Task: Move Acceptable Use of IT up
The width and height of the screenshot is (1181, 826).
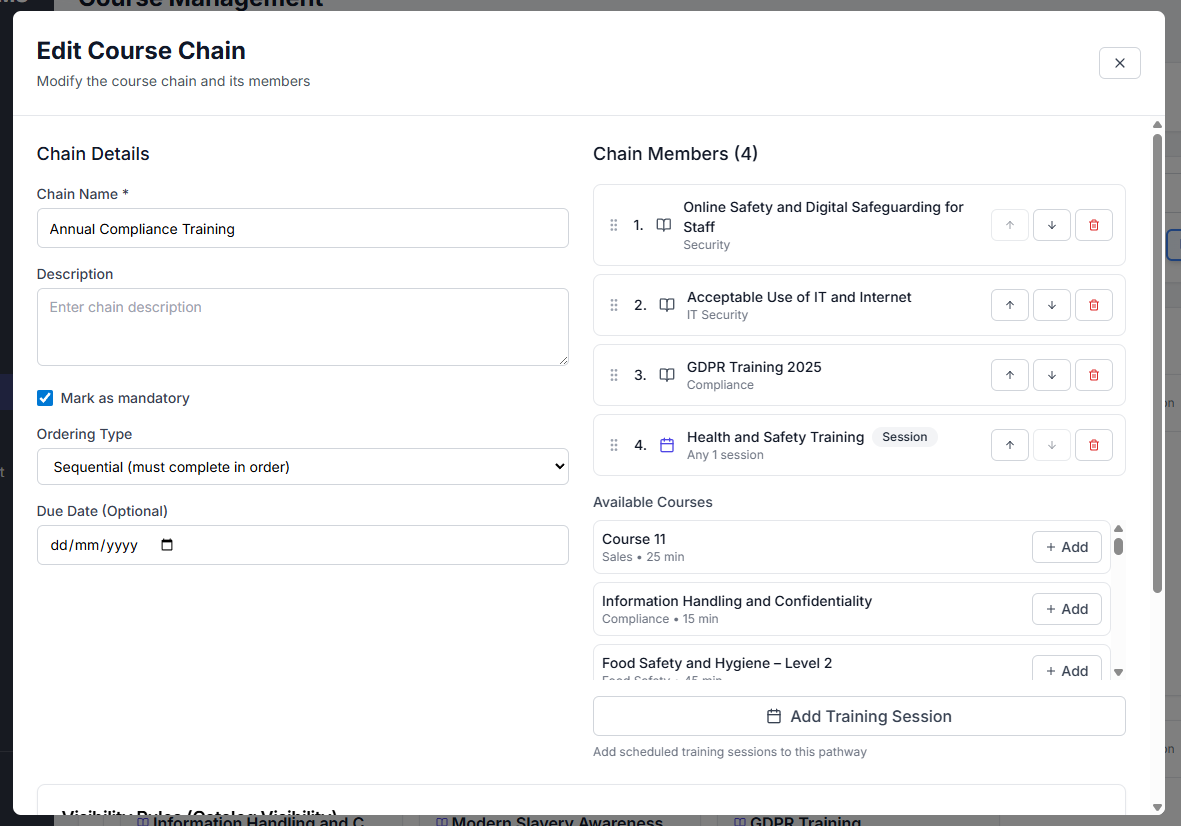Action: (x=1009, y=305)
